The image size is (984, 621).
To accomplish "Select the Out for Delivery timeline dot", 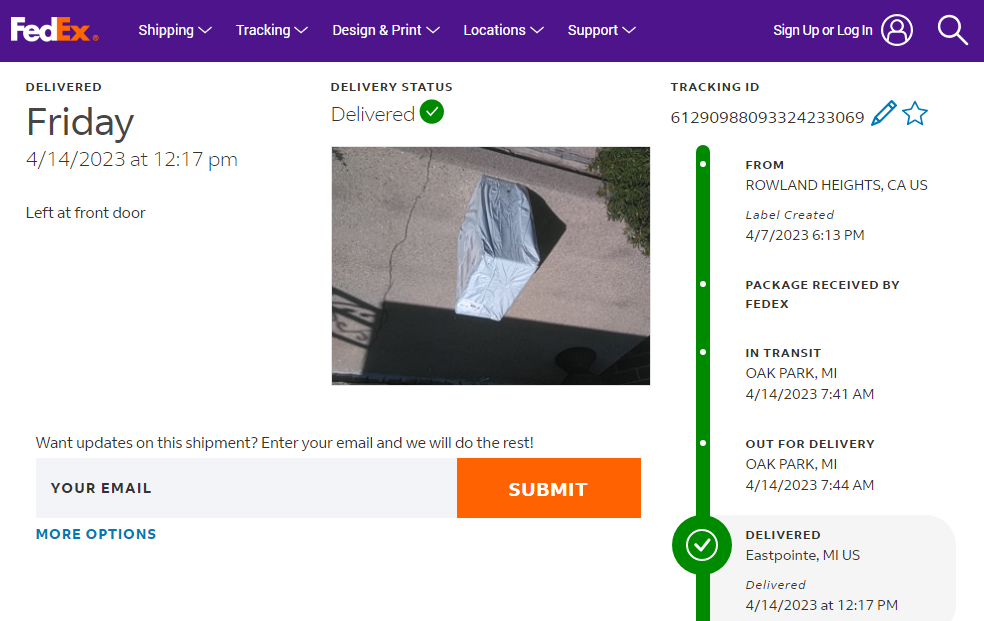I will [x=703, y=442].
